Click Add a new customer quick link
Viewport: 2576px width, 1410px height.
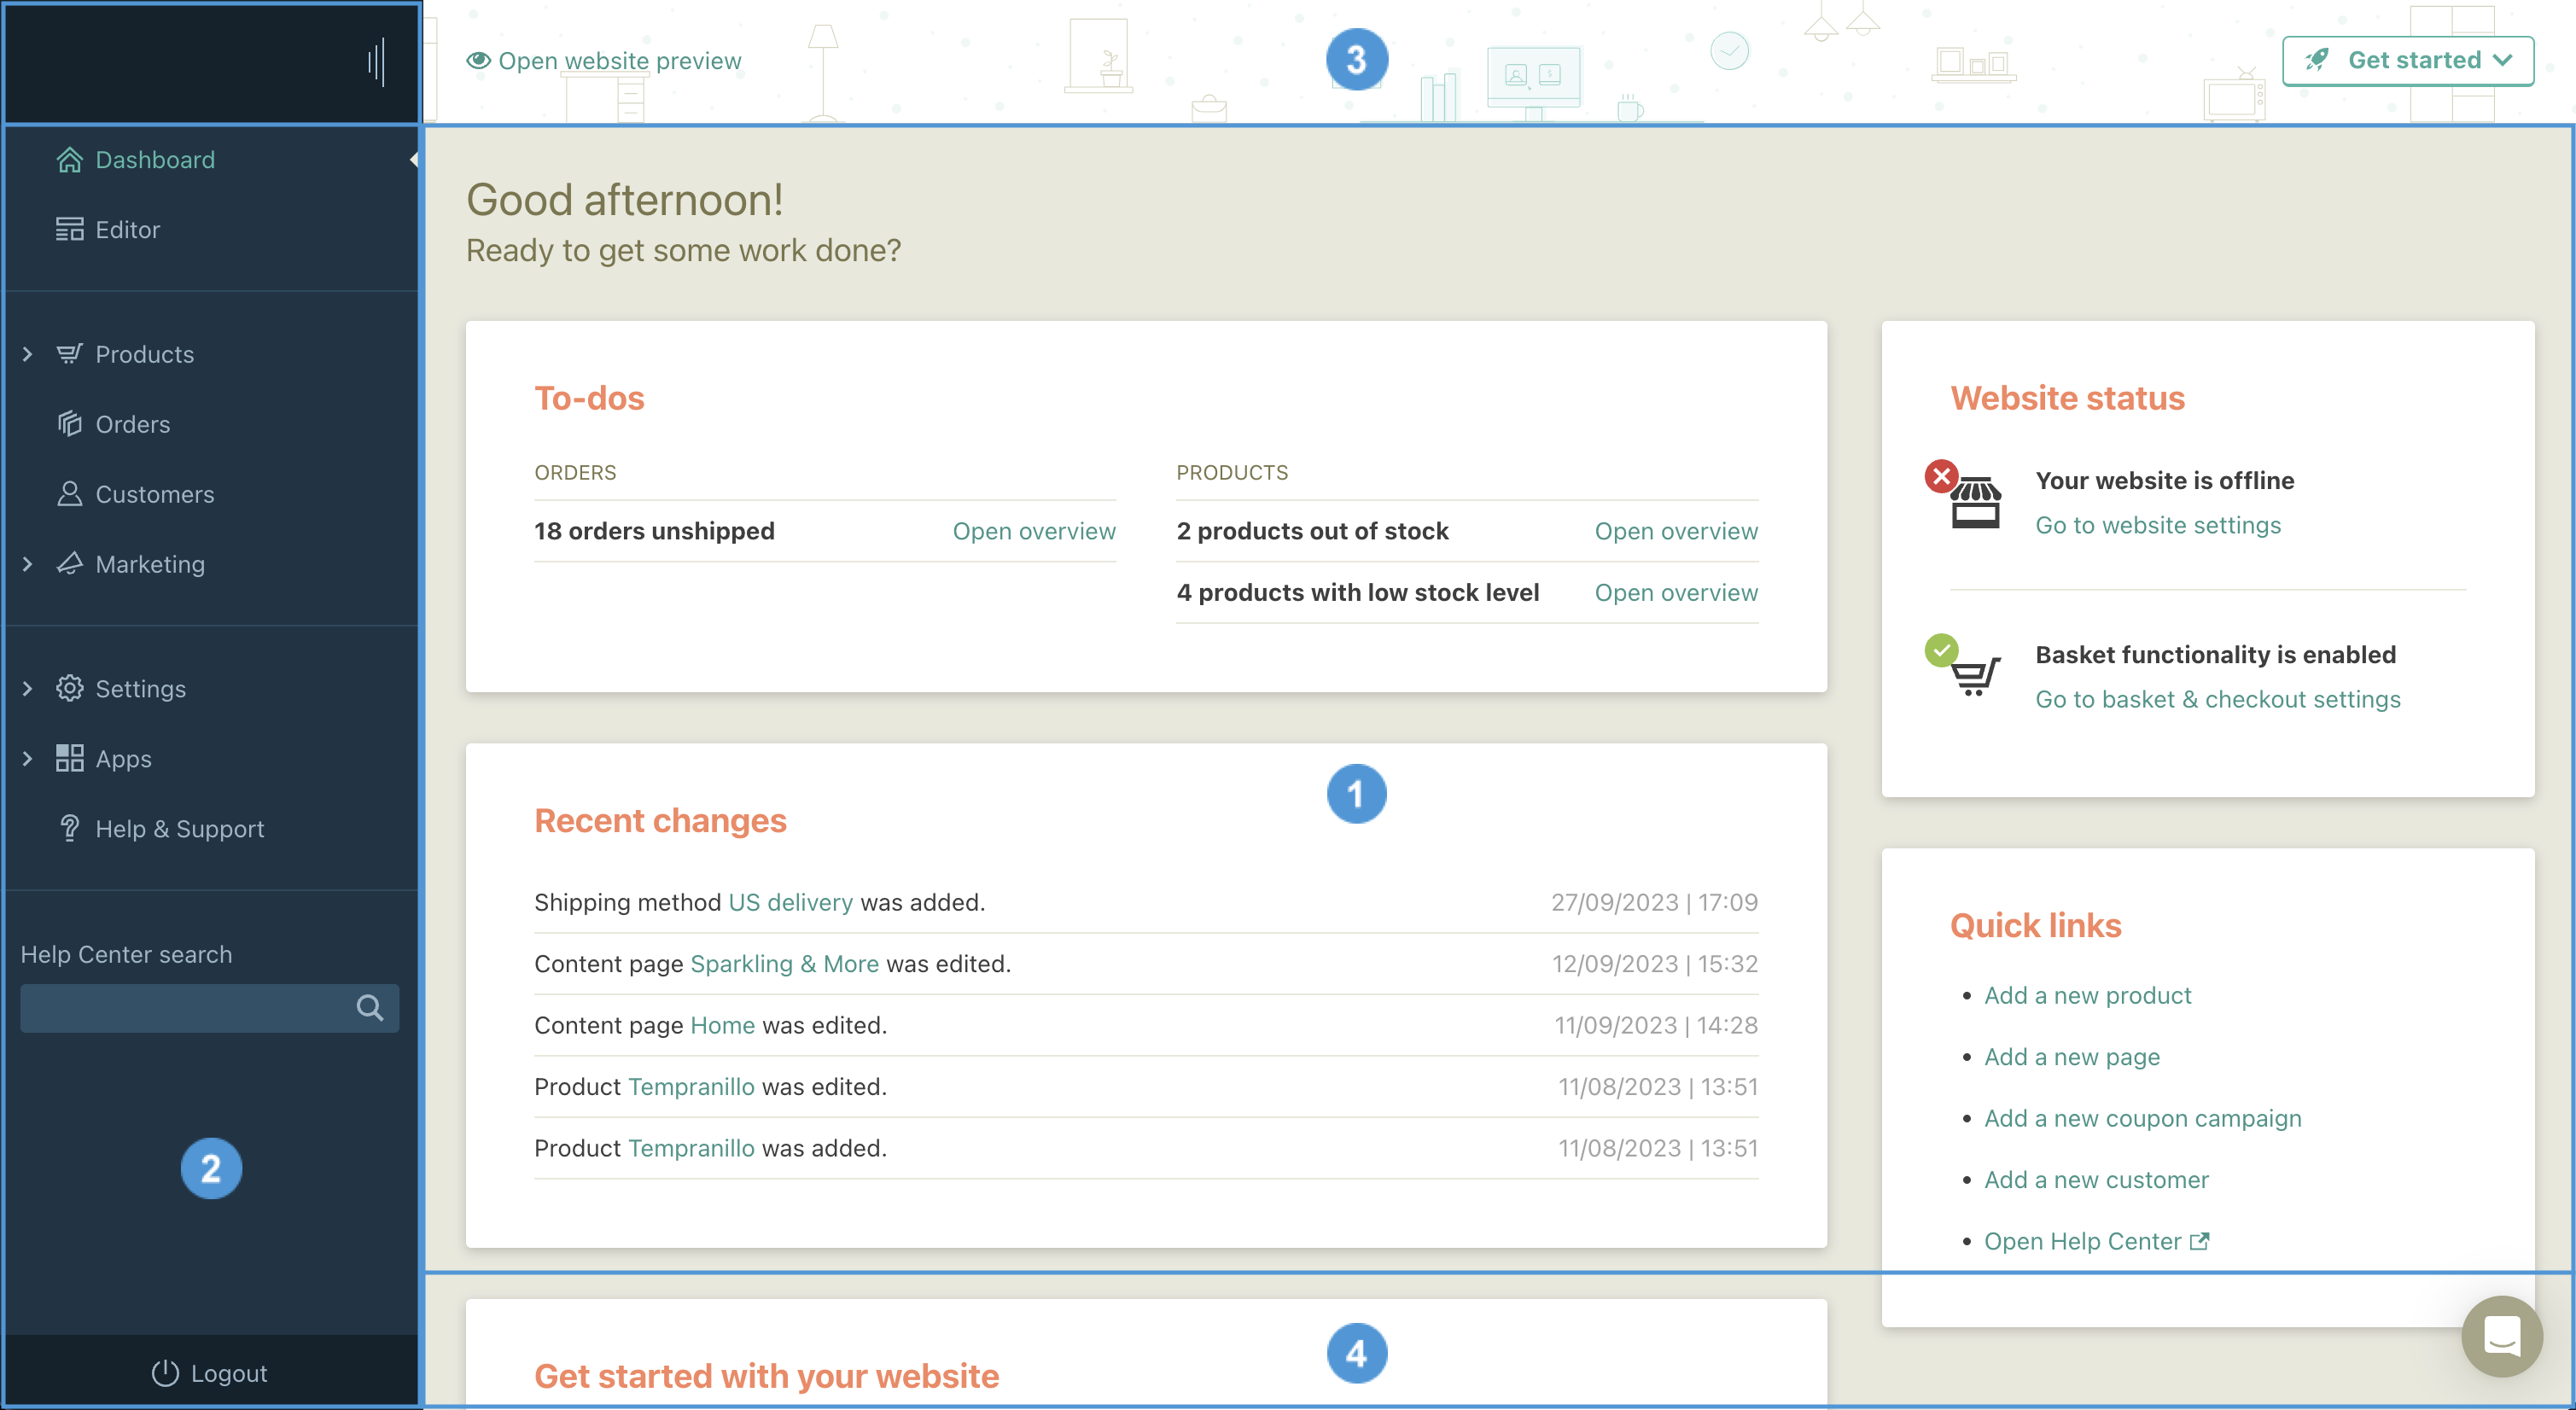pyautogui.click(x=2096, y=1180)
